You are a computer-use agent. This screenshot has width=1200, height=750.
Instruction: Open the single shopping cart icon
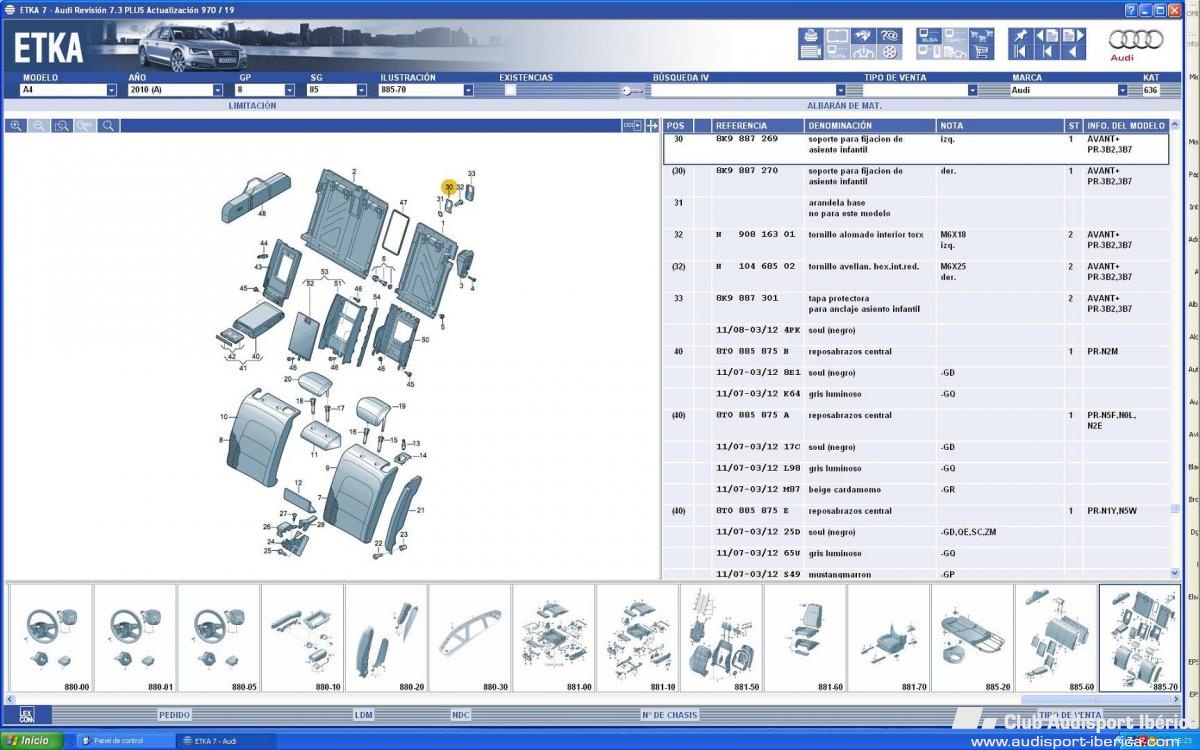(981, 52)
